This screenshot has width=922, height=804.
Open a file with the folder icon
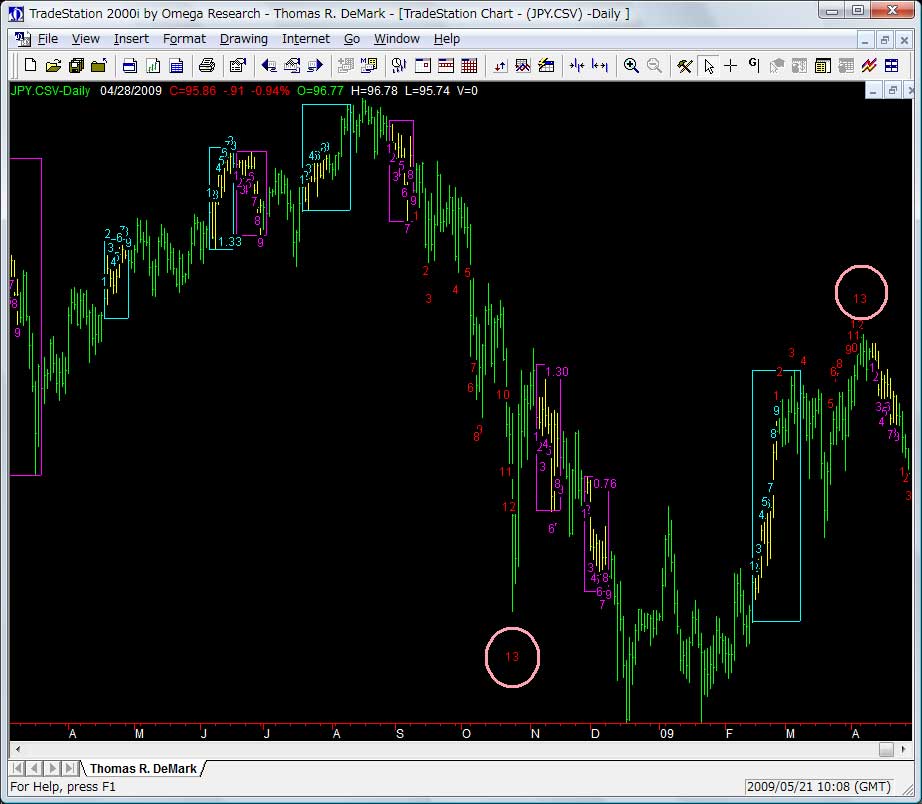tap(53, 66)
